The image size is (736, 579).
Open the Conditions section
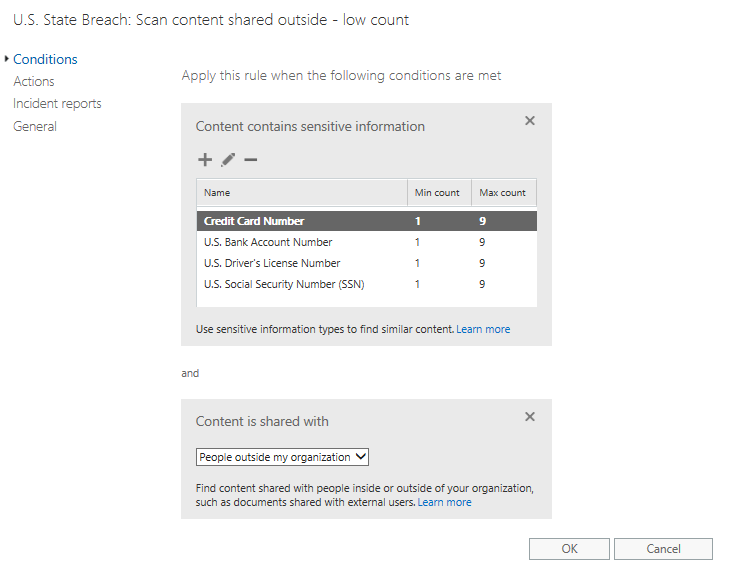(x=45, y=59)
